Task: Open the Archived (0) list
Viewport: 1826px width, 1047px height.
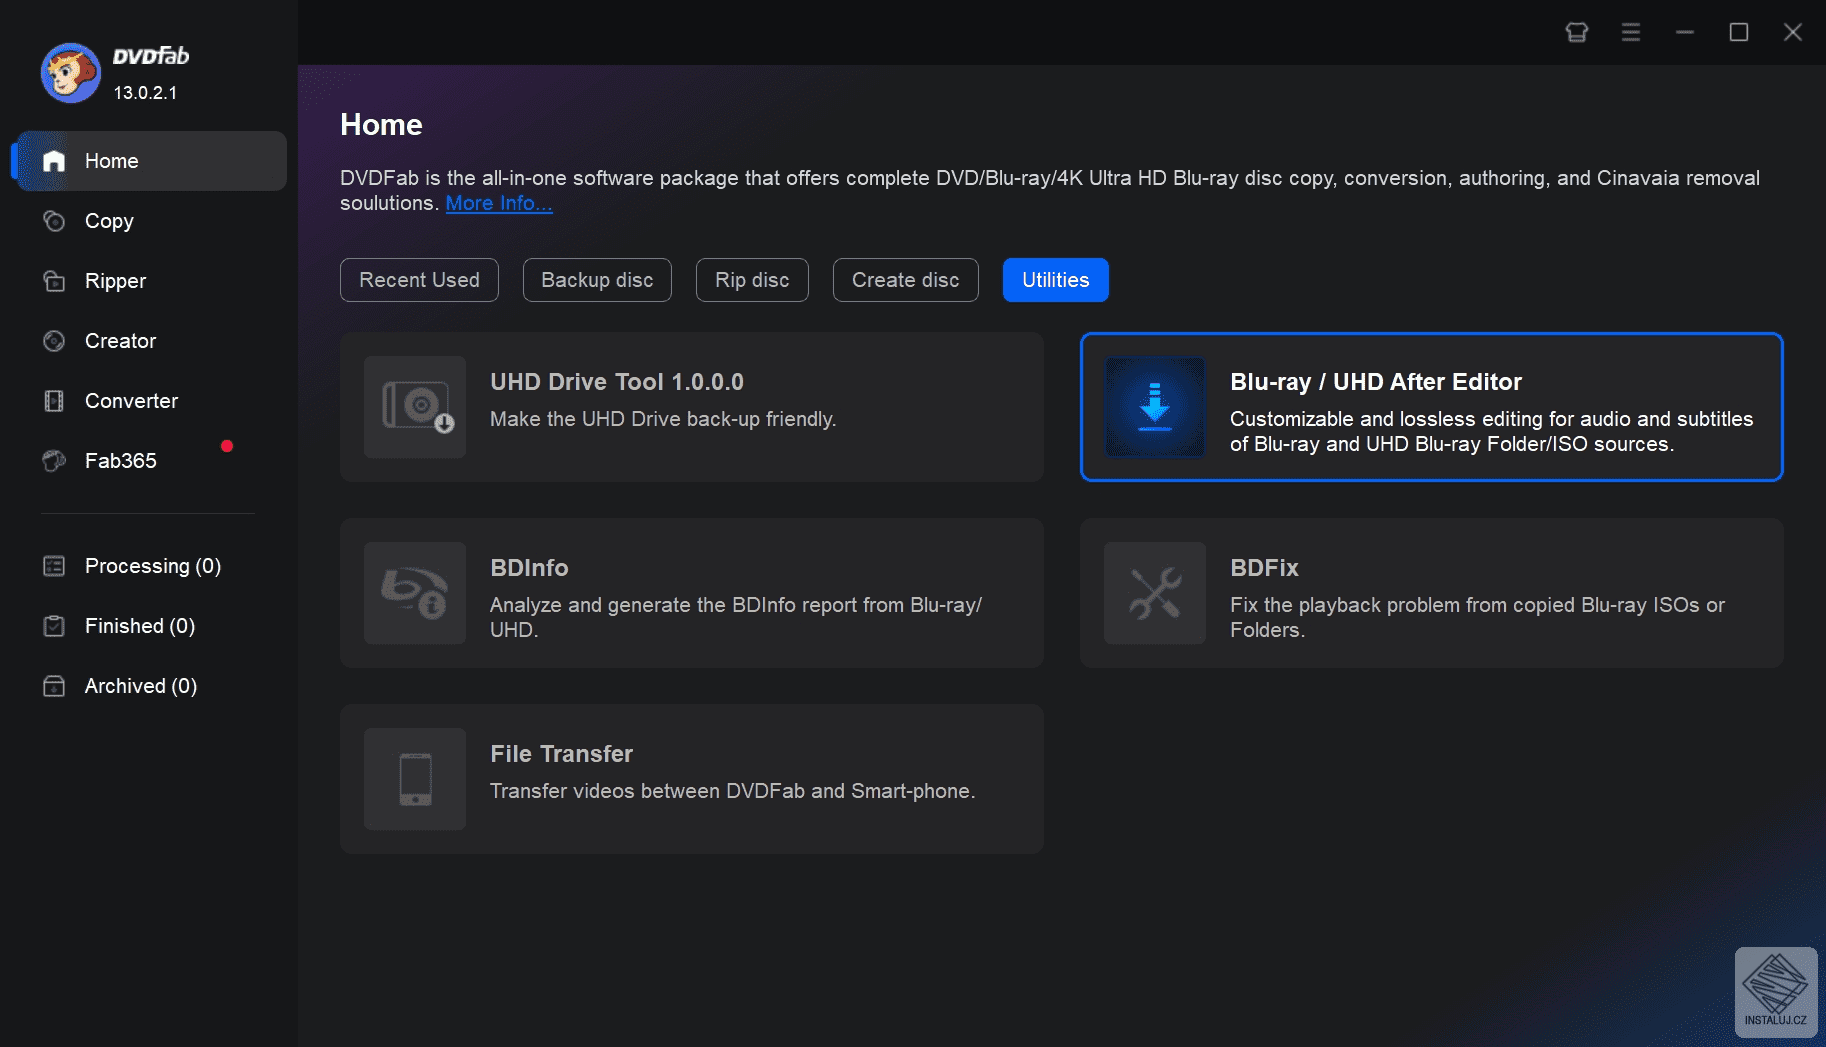Action: [138, 686]
